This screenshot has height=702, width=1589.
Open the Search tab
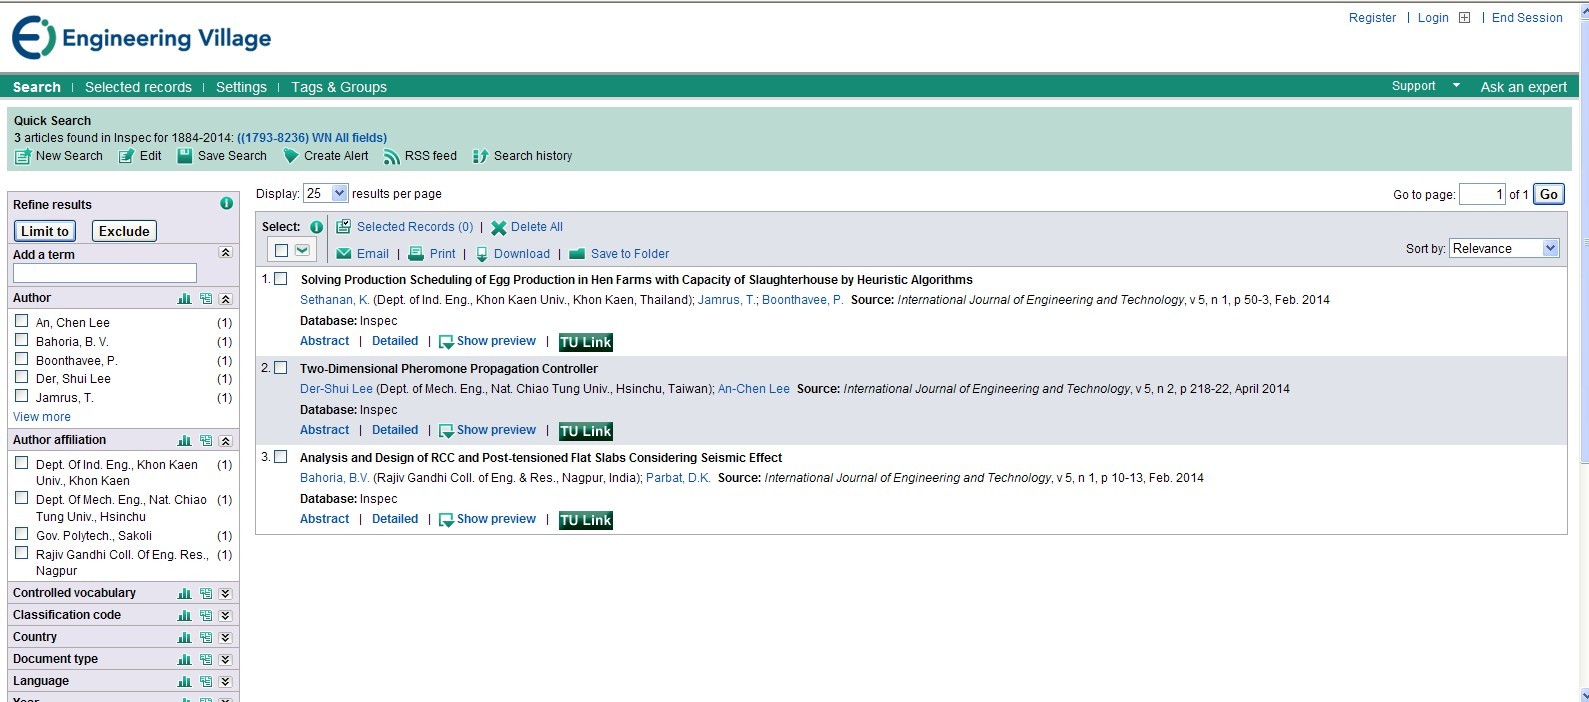[37, 87]
